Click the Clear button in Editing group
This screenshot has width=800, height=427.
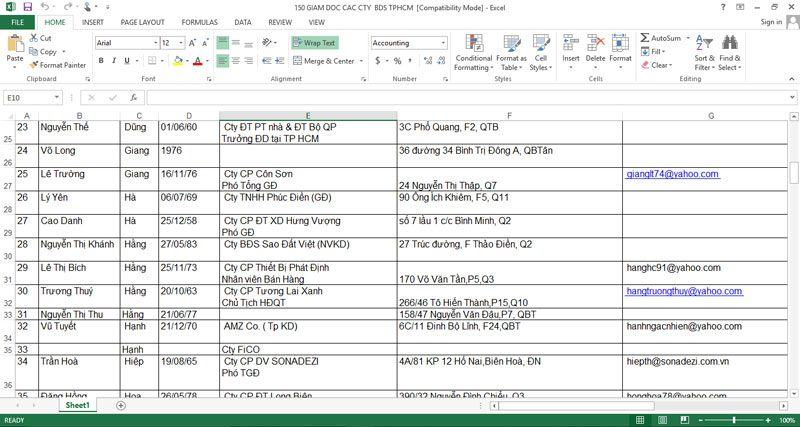click(657, 65)
